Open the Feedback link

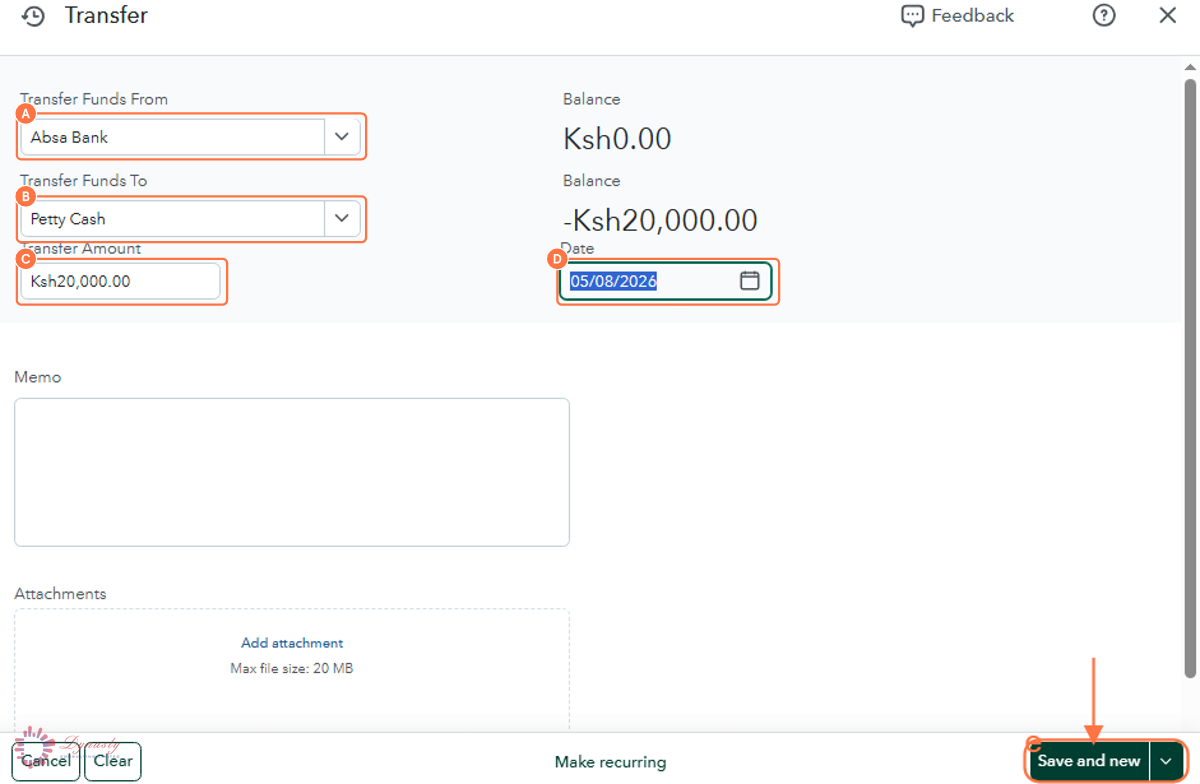[958, 16]
